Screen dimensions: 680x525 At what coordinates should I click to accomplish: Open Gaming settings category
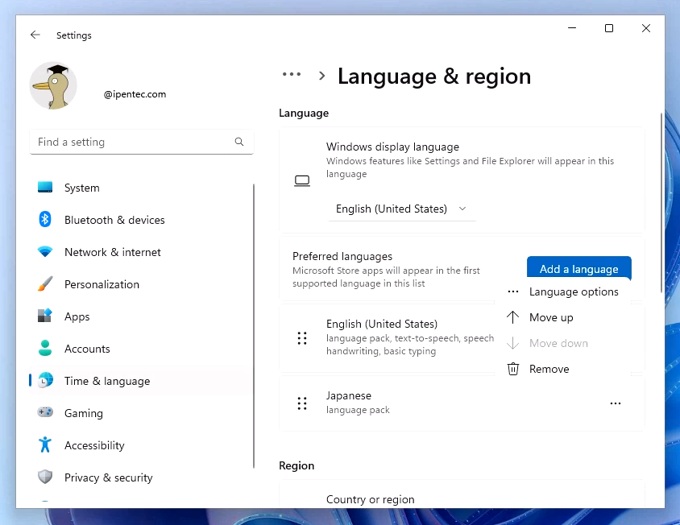(x=141, y=413)
